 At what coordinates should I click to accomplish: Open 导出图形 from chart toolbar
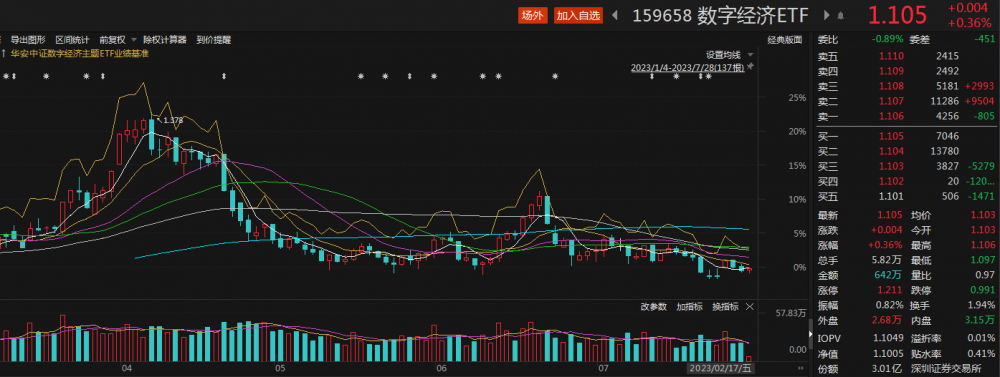(28, 40)
